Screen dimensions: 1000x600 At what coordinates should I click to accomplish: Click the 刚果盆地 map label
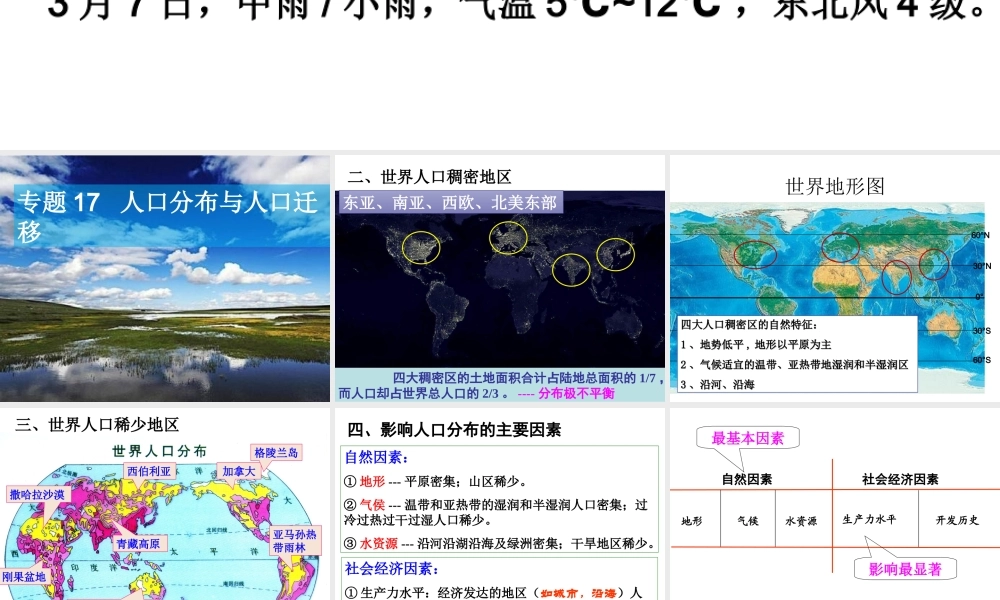pyautogui.click(x=24, y=576)
